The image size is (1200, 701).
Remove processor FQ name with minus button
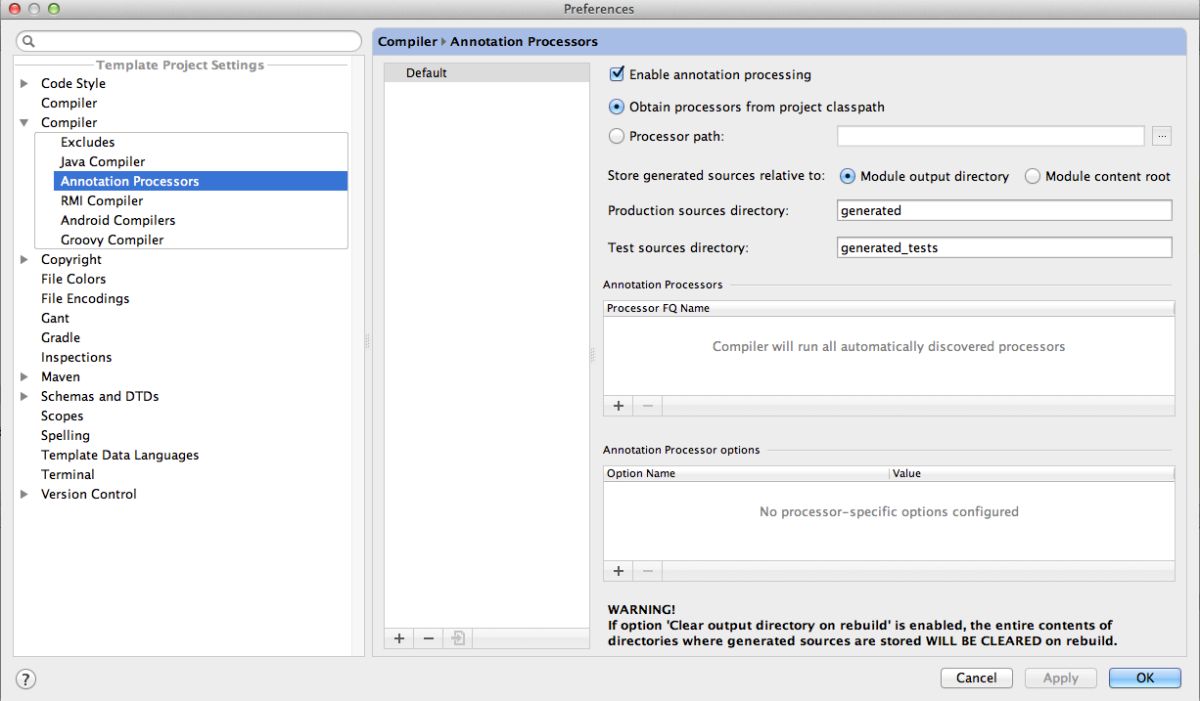[647, 406]
